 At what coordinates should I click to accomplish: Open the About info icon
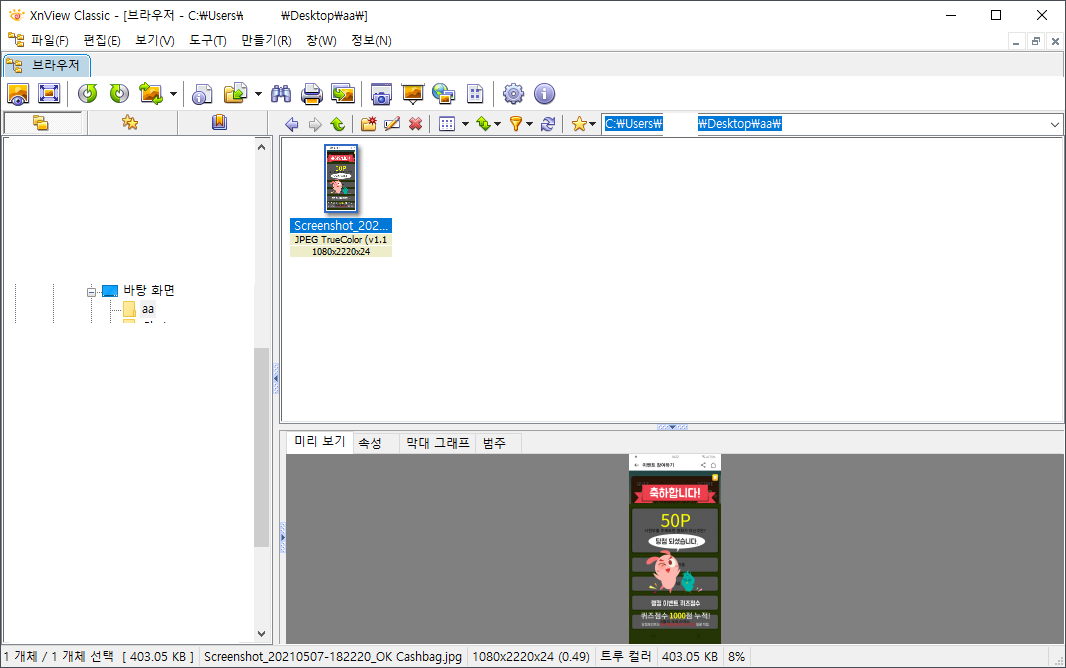pos(545,94)
